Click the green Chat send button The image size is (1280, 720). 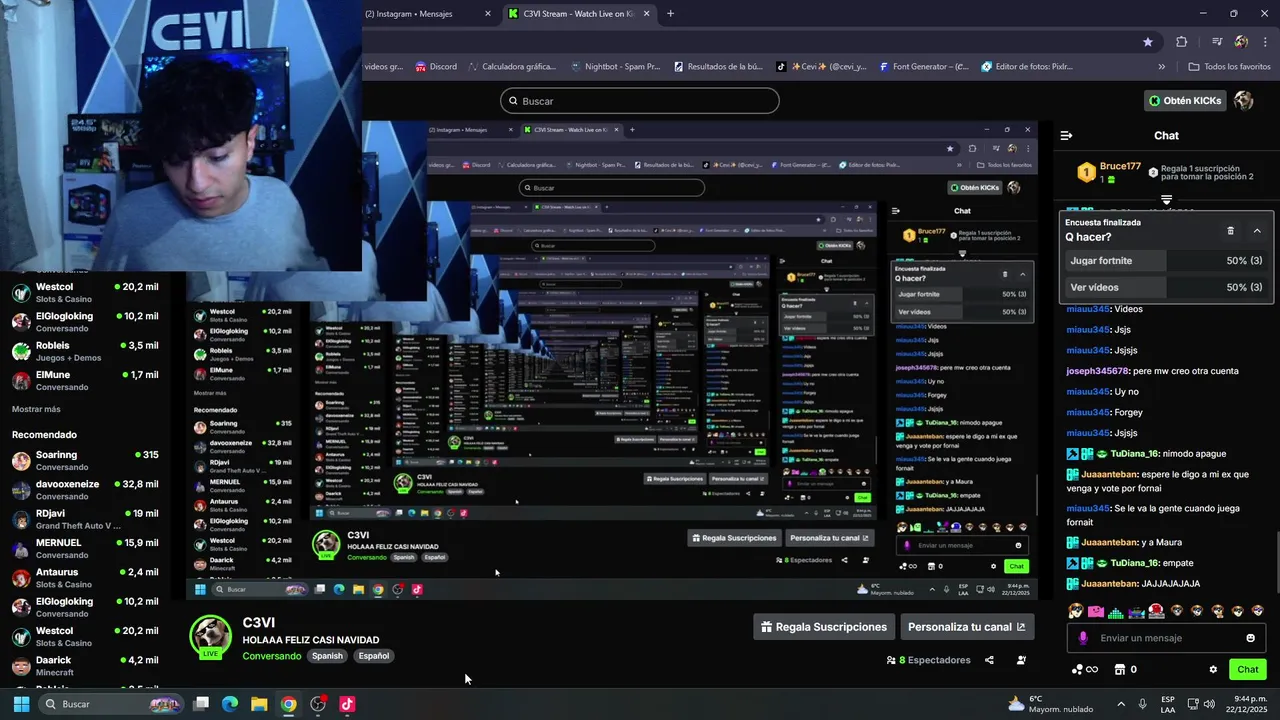pos(1248,669)
